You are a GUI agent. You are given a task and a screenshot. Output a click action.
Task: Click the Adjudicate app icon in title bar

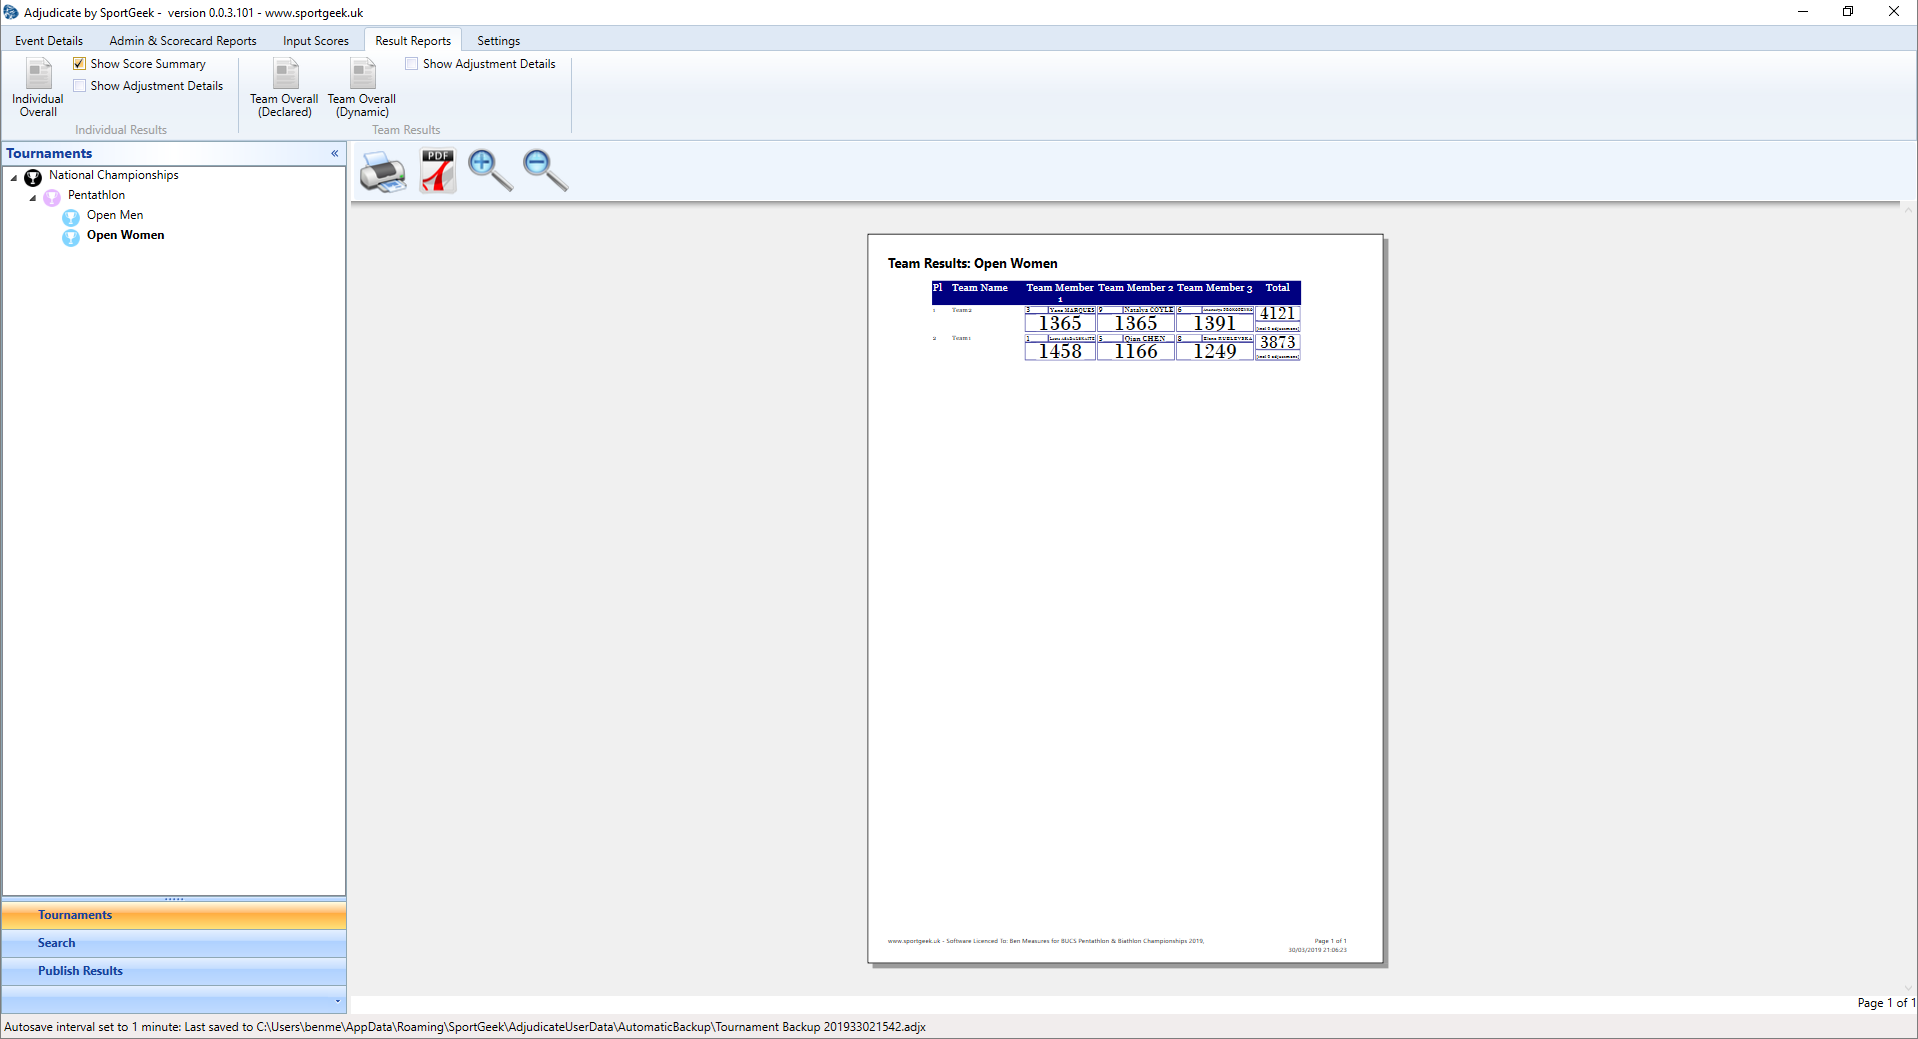11,12
